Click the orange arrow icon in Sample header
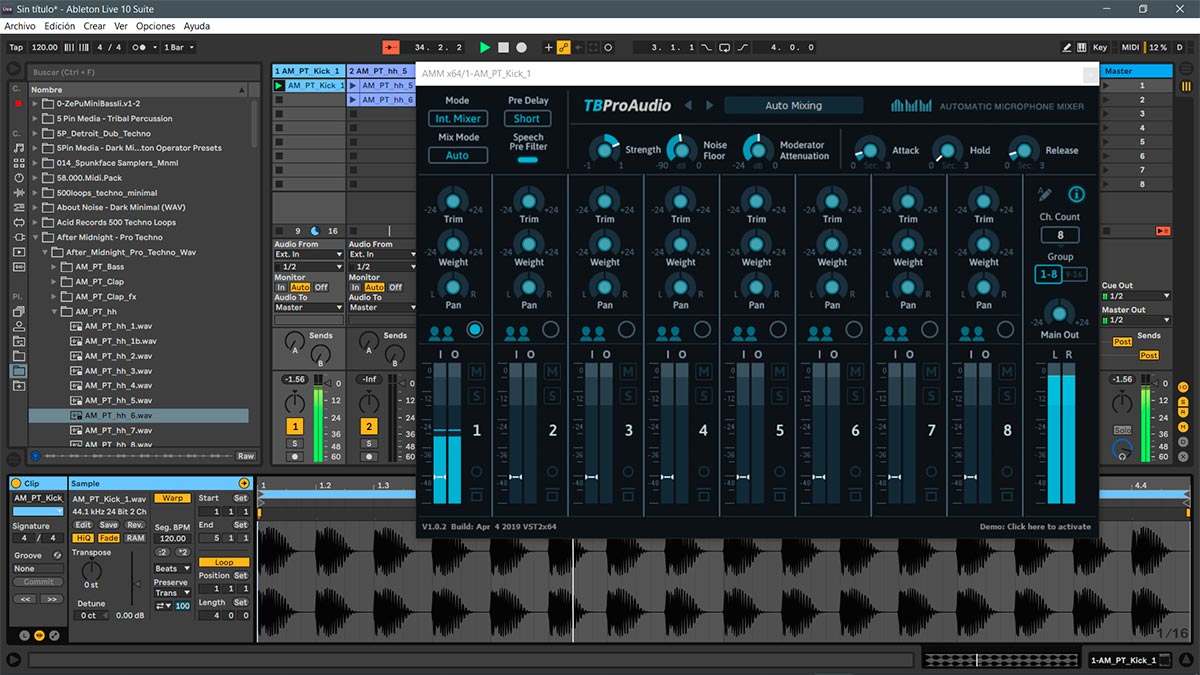This screenshot has height=675, width=1200. click(x=243, y=484)
